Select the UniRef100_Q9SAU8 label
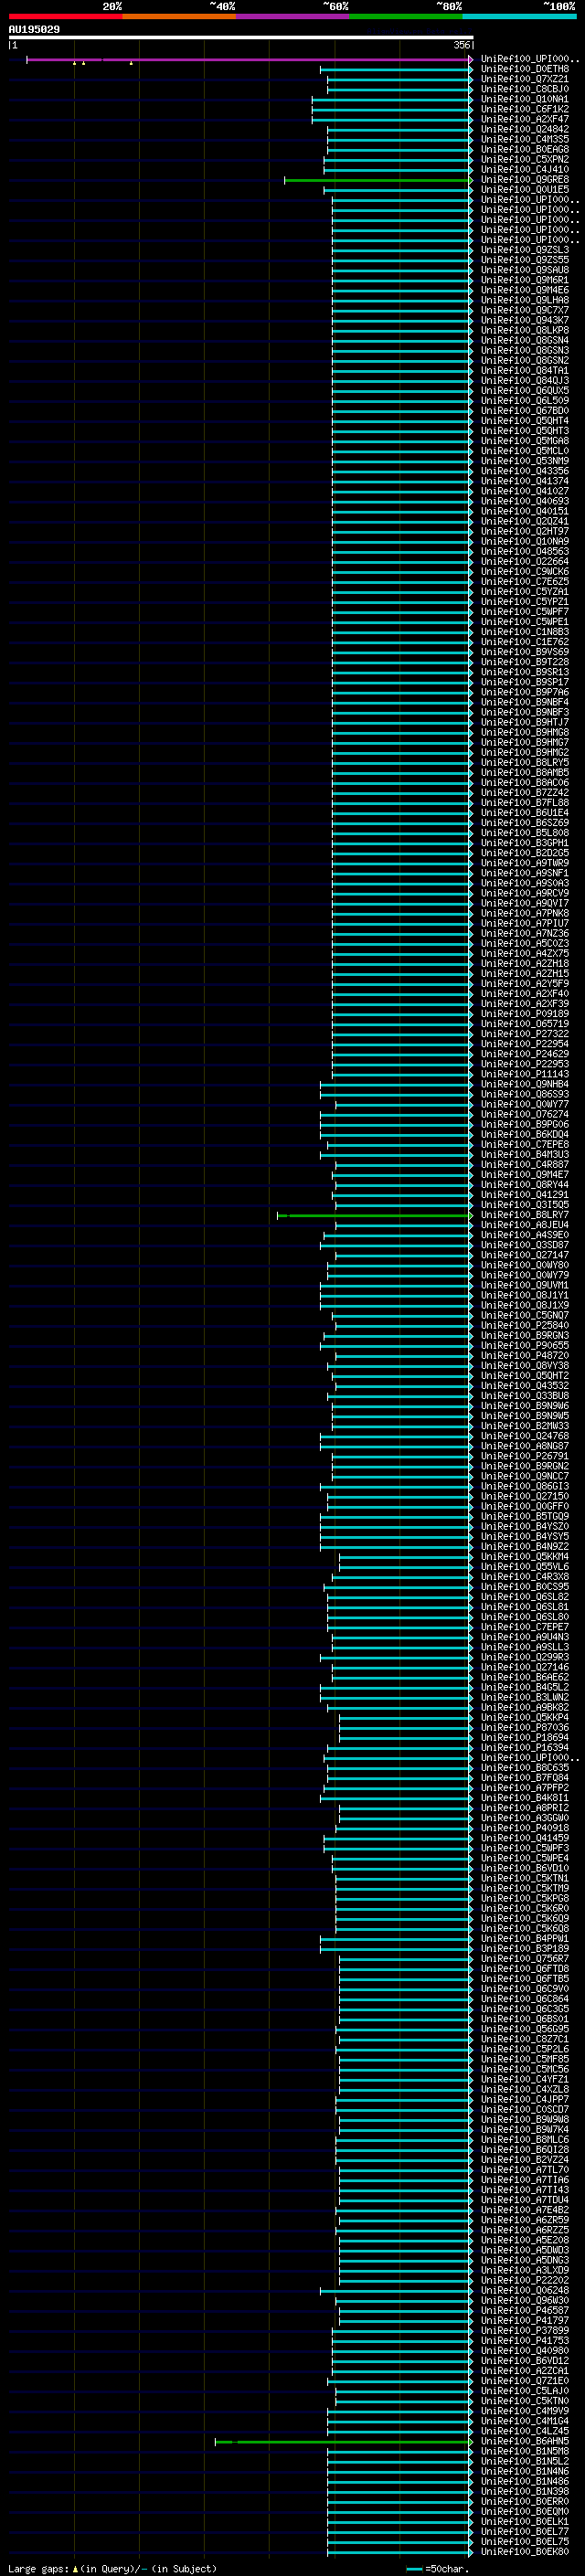This screenshot has width=585, height=2576. 524,270
